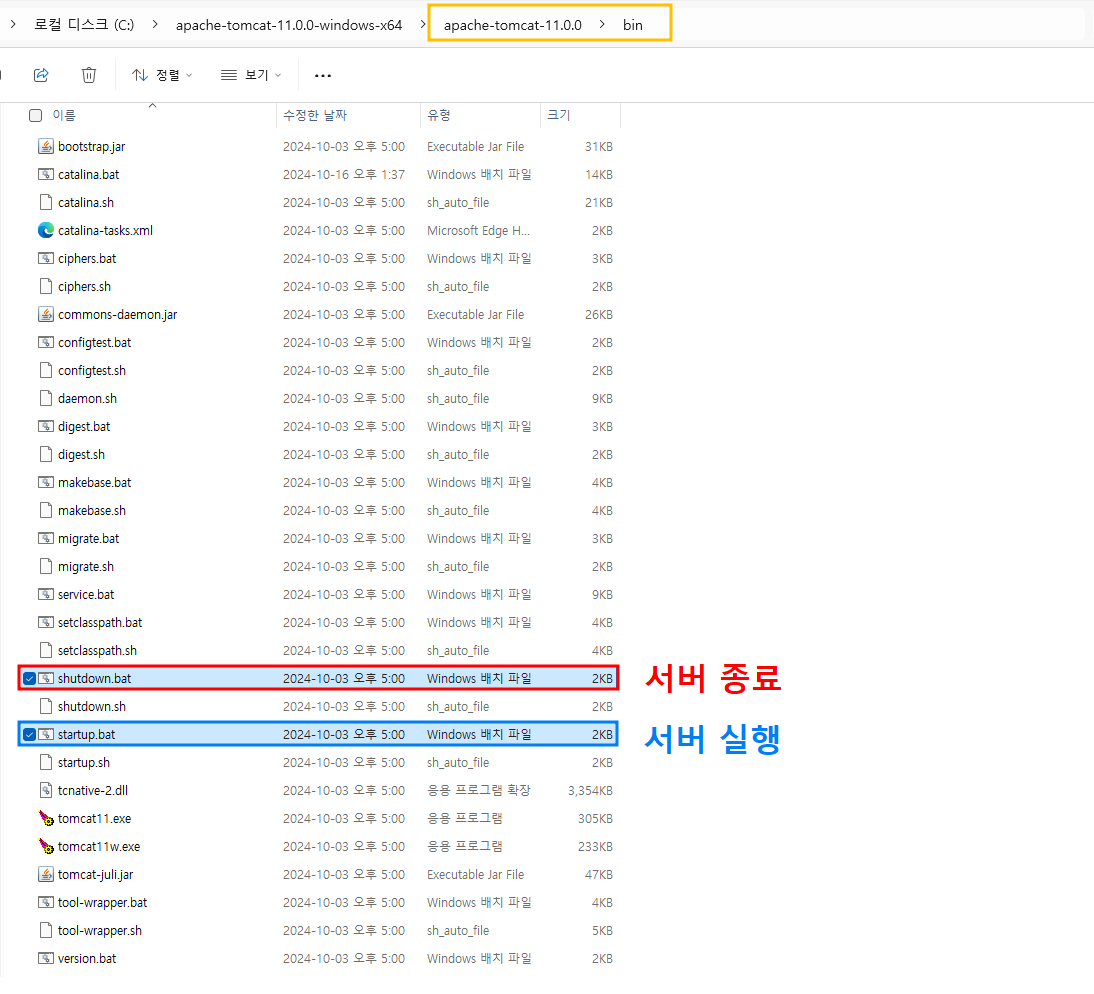Click the service.bat file icon
This screenshot has width=1094, height=994.
(x=45, y=594)
